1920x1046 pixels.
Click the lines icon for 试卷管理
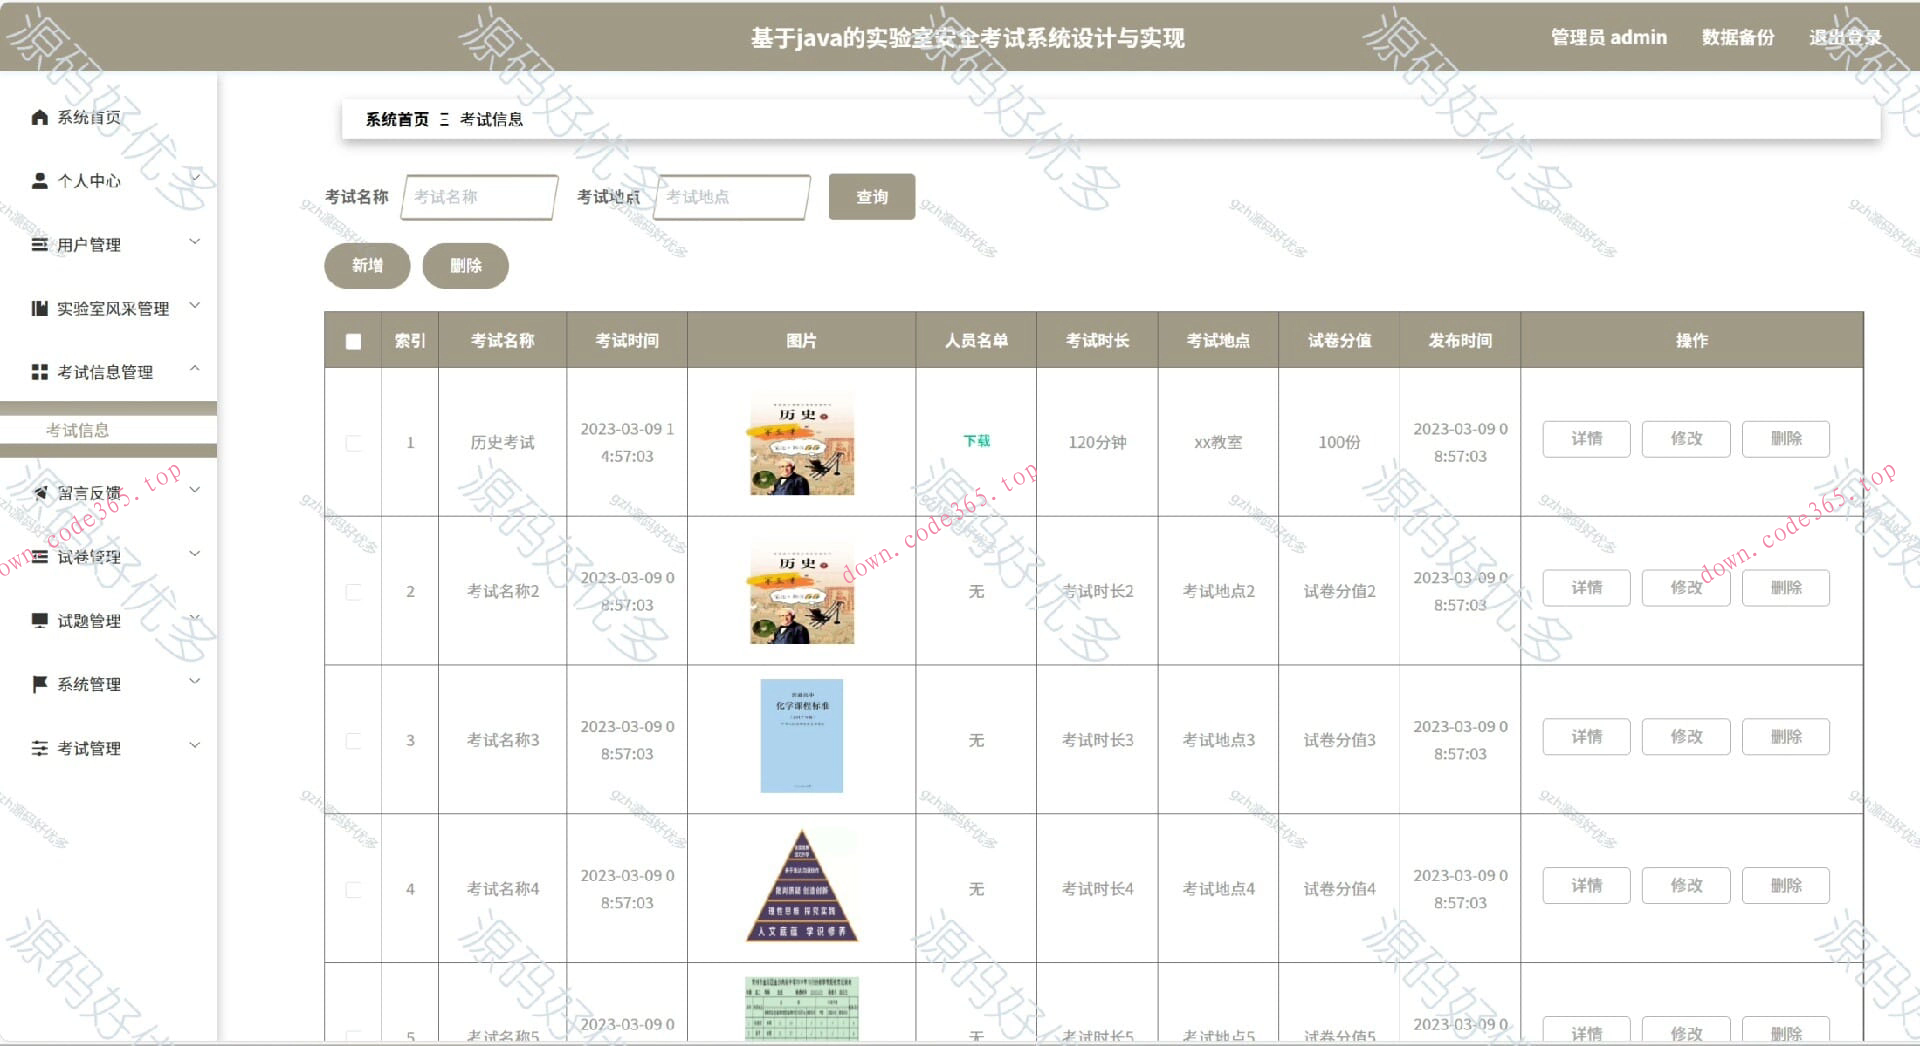tap(40, 557)
